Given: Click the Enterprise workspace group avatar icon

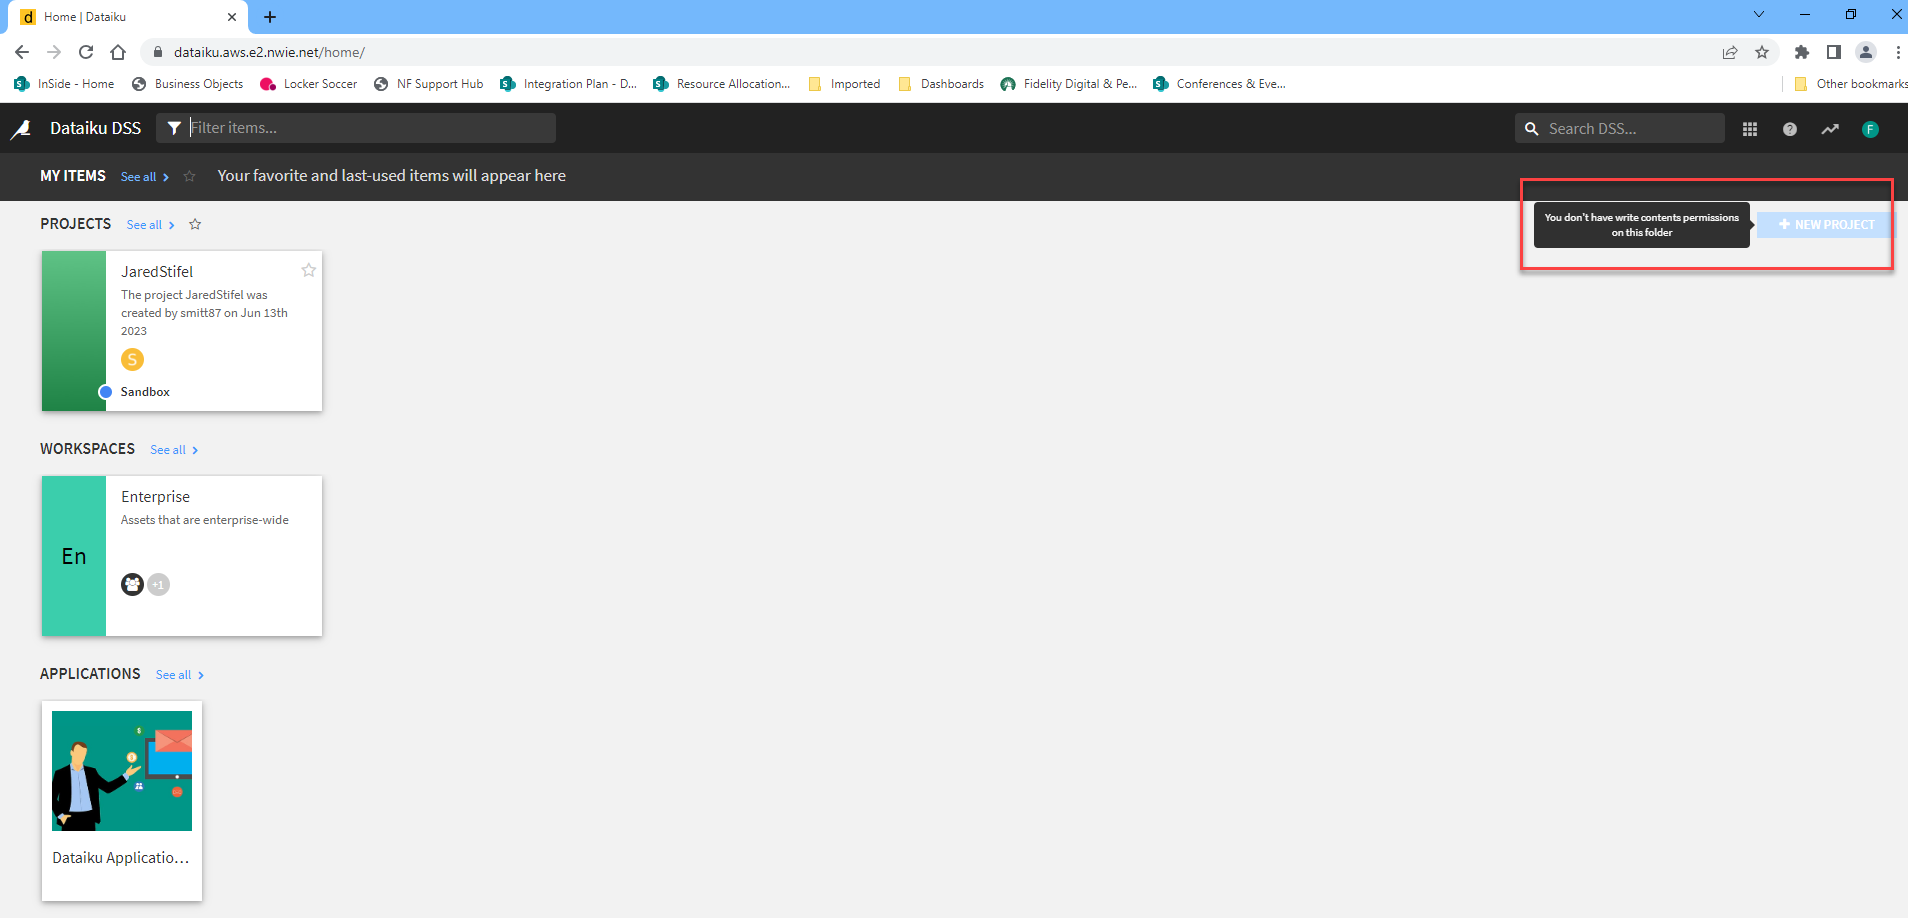Looking at the screenshot, I should [132, 584].
